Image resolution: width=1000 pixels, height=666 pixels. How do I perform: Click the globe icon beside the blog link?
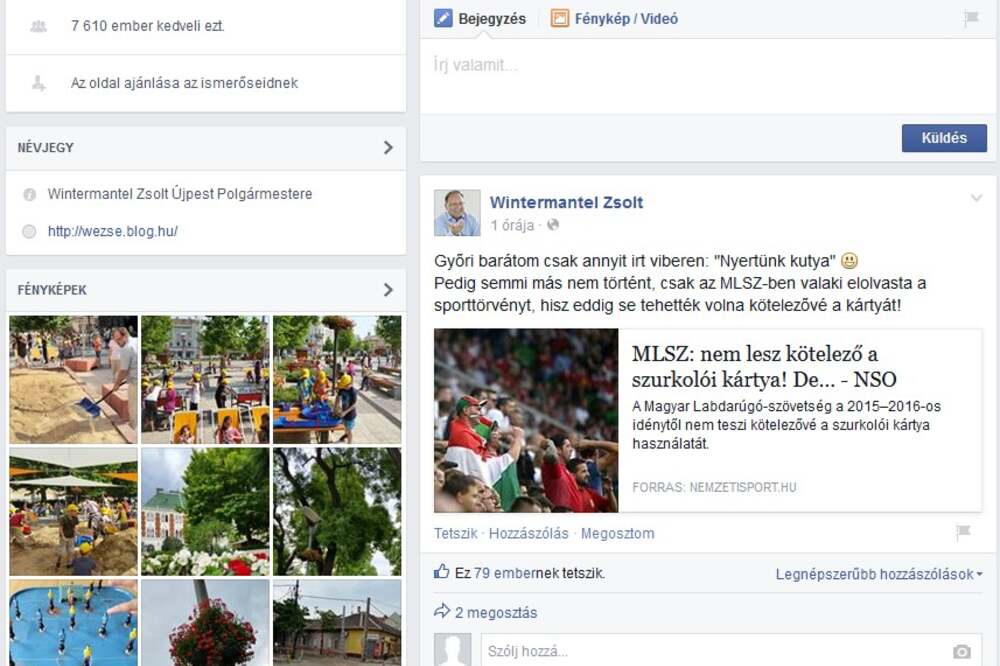point(29,232)
